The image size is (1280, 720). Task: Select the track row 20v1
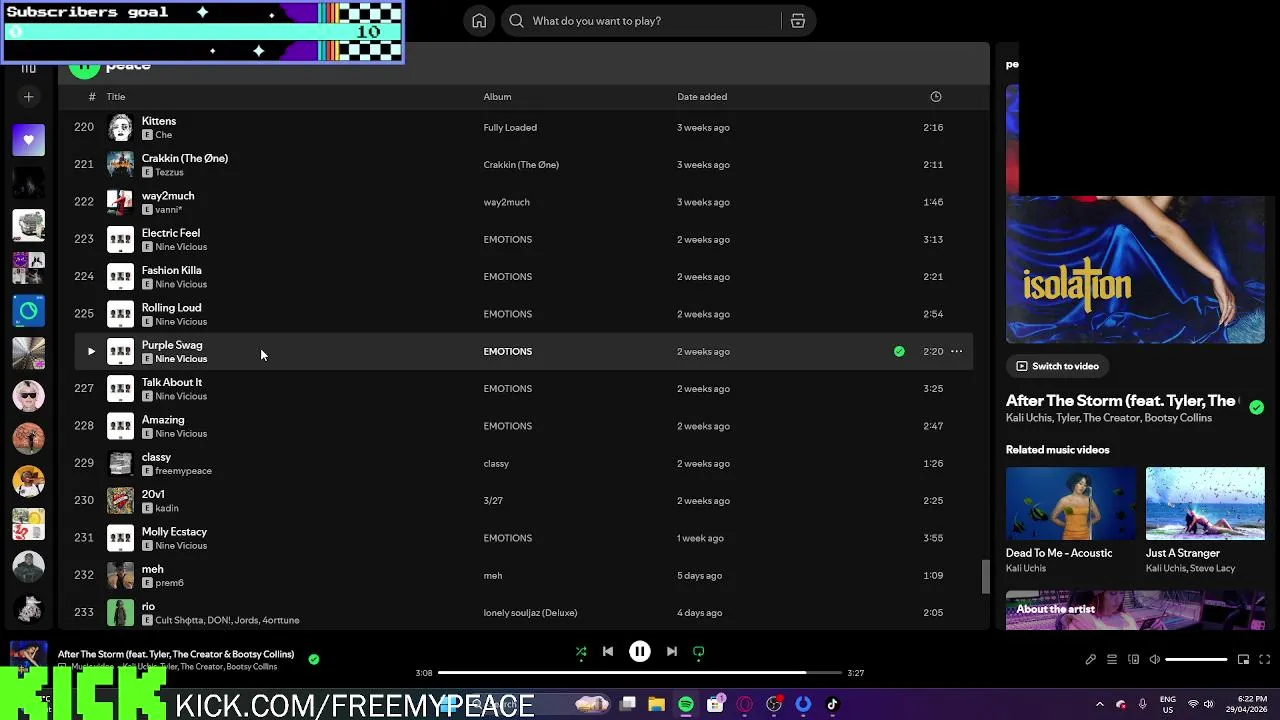pos(524,501)
